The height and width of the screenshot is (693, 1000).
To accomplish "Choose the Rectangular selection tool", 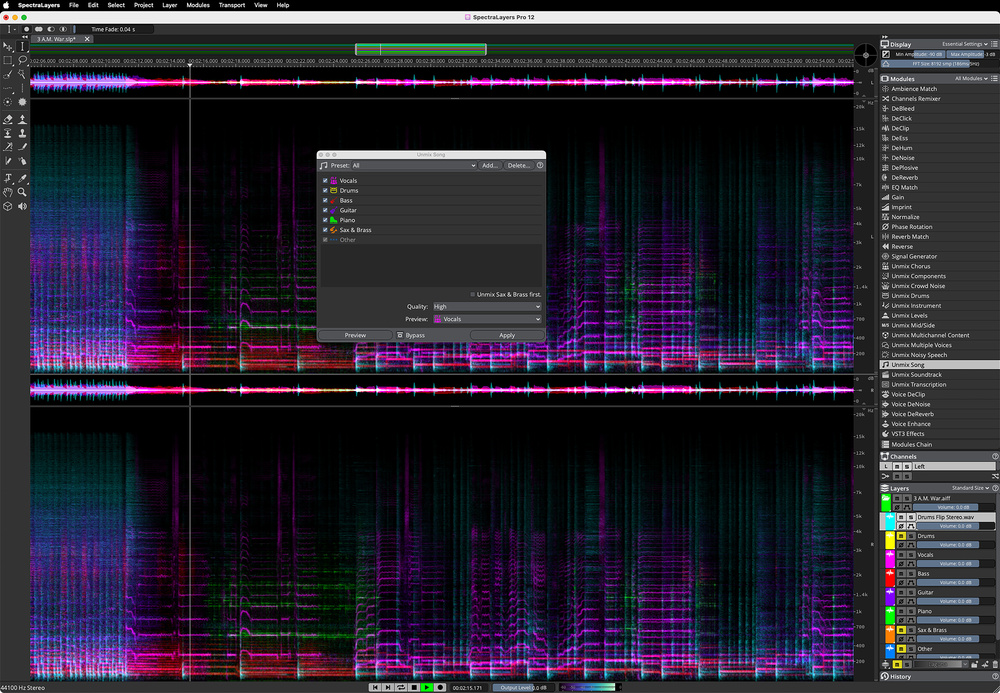I will click(x=8, y=60).
